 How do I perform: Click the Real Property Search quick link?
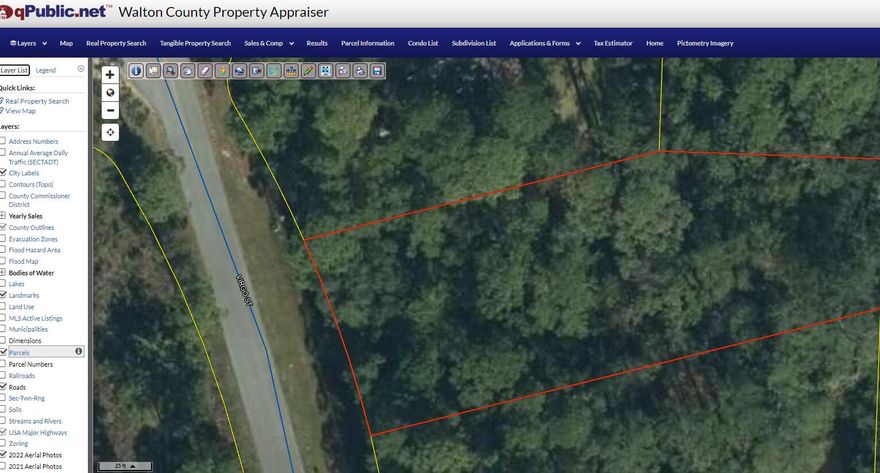37,101
